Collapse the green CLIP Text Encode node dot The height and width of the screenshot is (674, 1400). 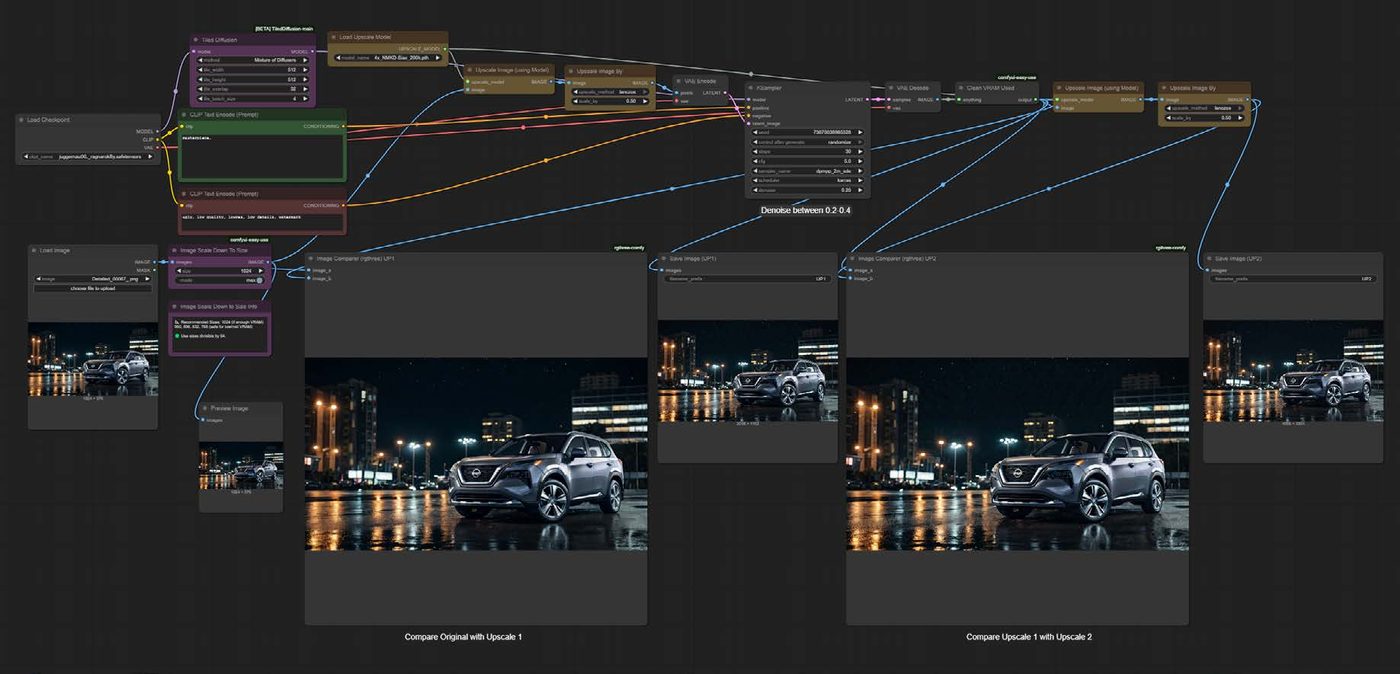[183, 115]
